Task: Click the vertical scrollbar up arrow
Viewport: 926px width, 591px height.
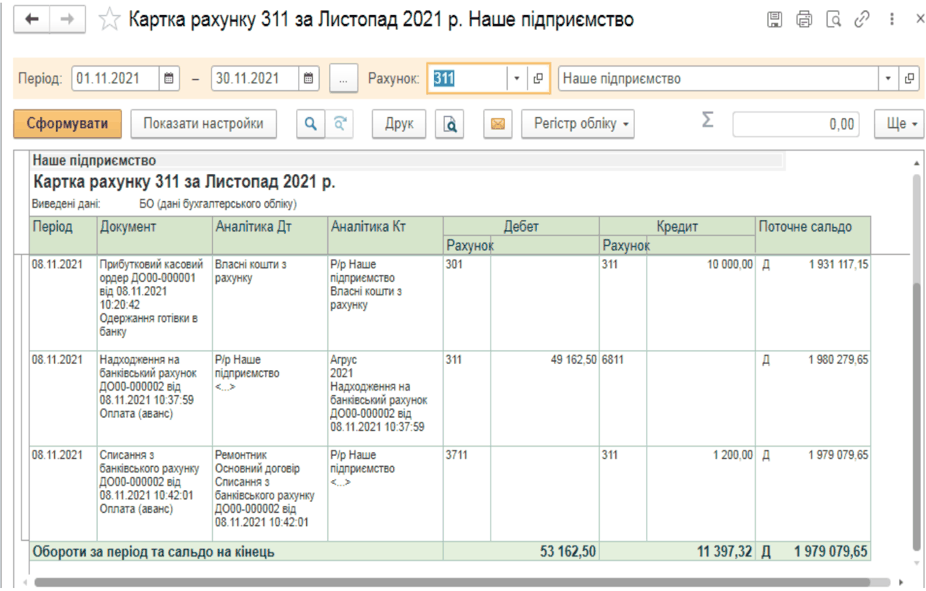Action: [917, 162]
